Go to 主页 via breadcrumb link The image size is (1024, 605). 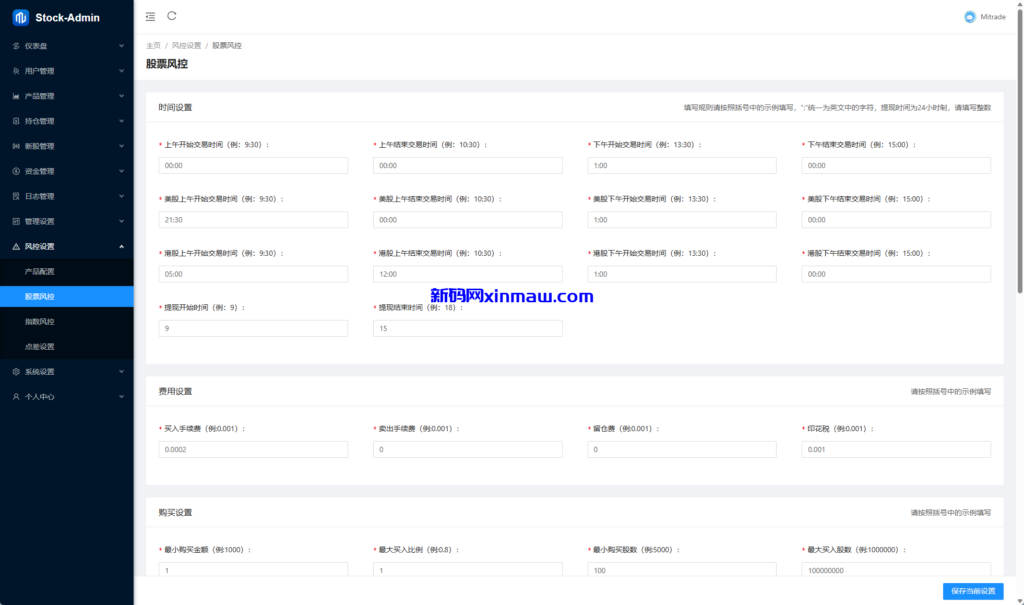[153, 45]
